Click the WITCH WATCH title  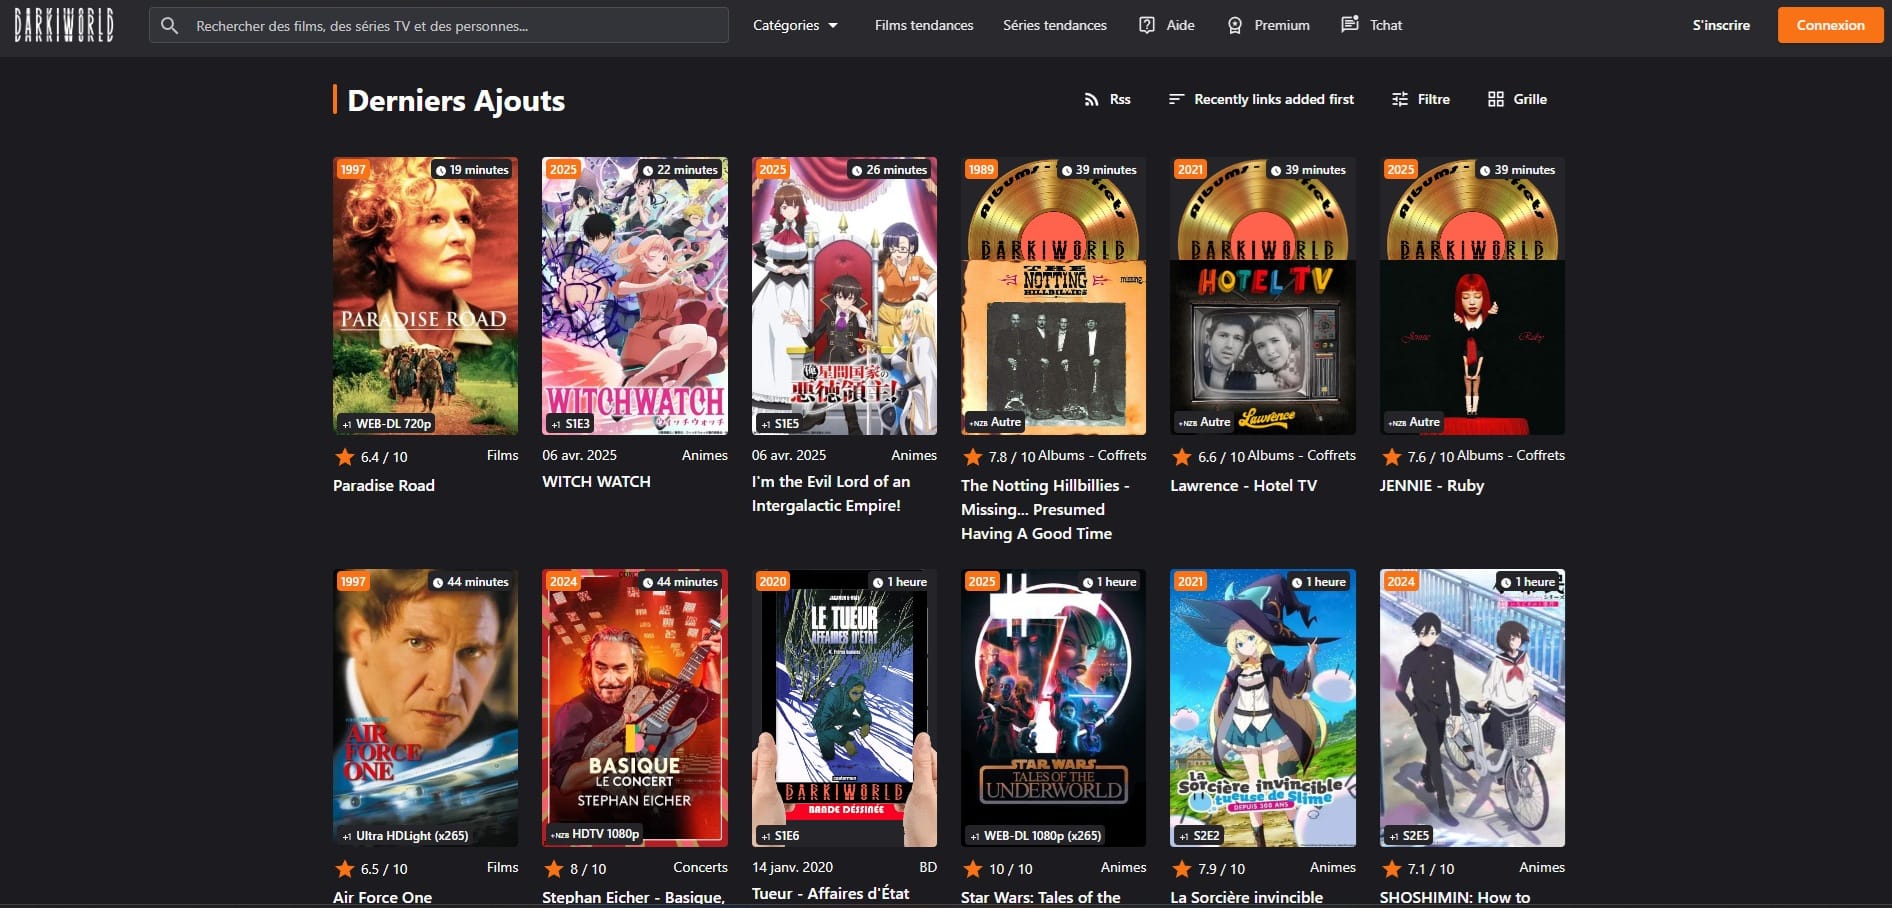coord(596,482)
